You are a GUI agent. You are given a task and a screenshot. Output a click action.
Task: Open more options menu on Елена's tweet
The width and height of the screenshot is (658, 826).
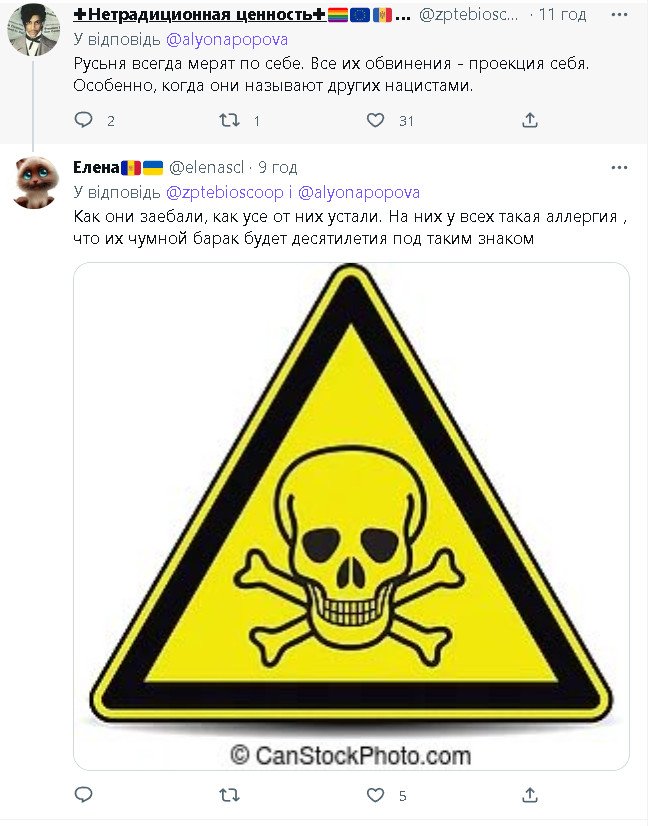tap(620, 168)
